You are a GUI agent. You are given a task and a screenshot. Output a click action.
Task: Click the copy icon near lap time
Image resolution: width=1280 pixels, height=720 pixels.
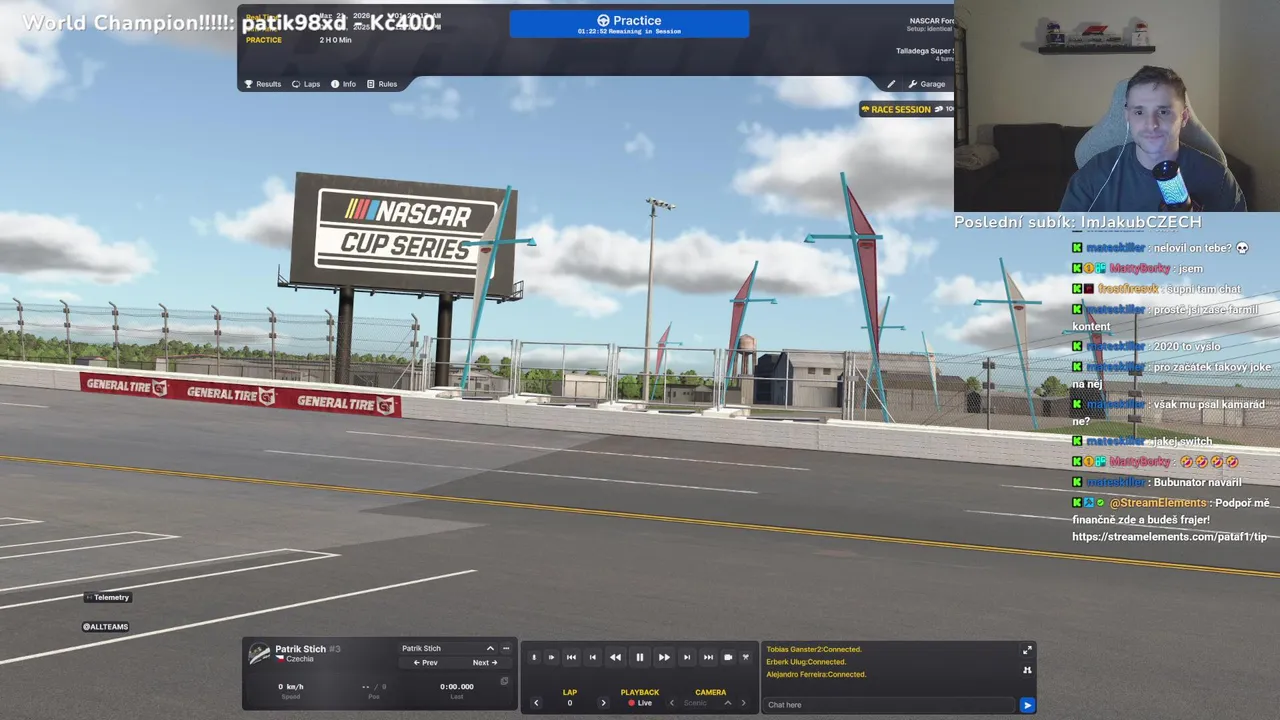pos(504,681)
